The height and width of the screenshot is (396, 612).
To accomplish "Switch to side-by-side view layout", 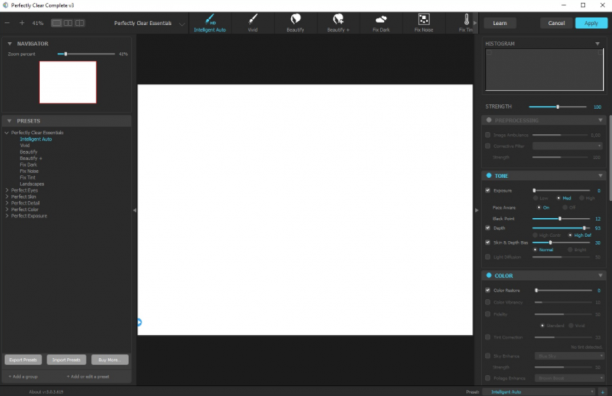I will [x=80, y=23].
